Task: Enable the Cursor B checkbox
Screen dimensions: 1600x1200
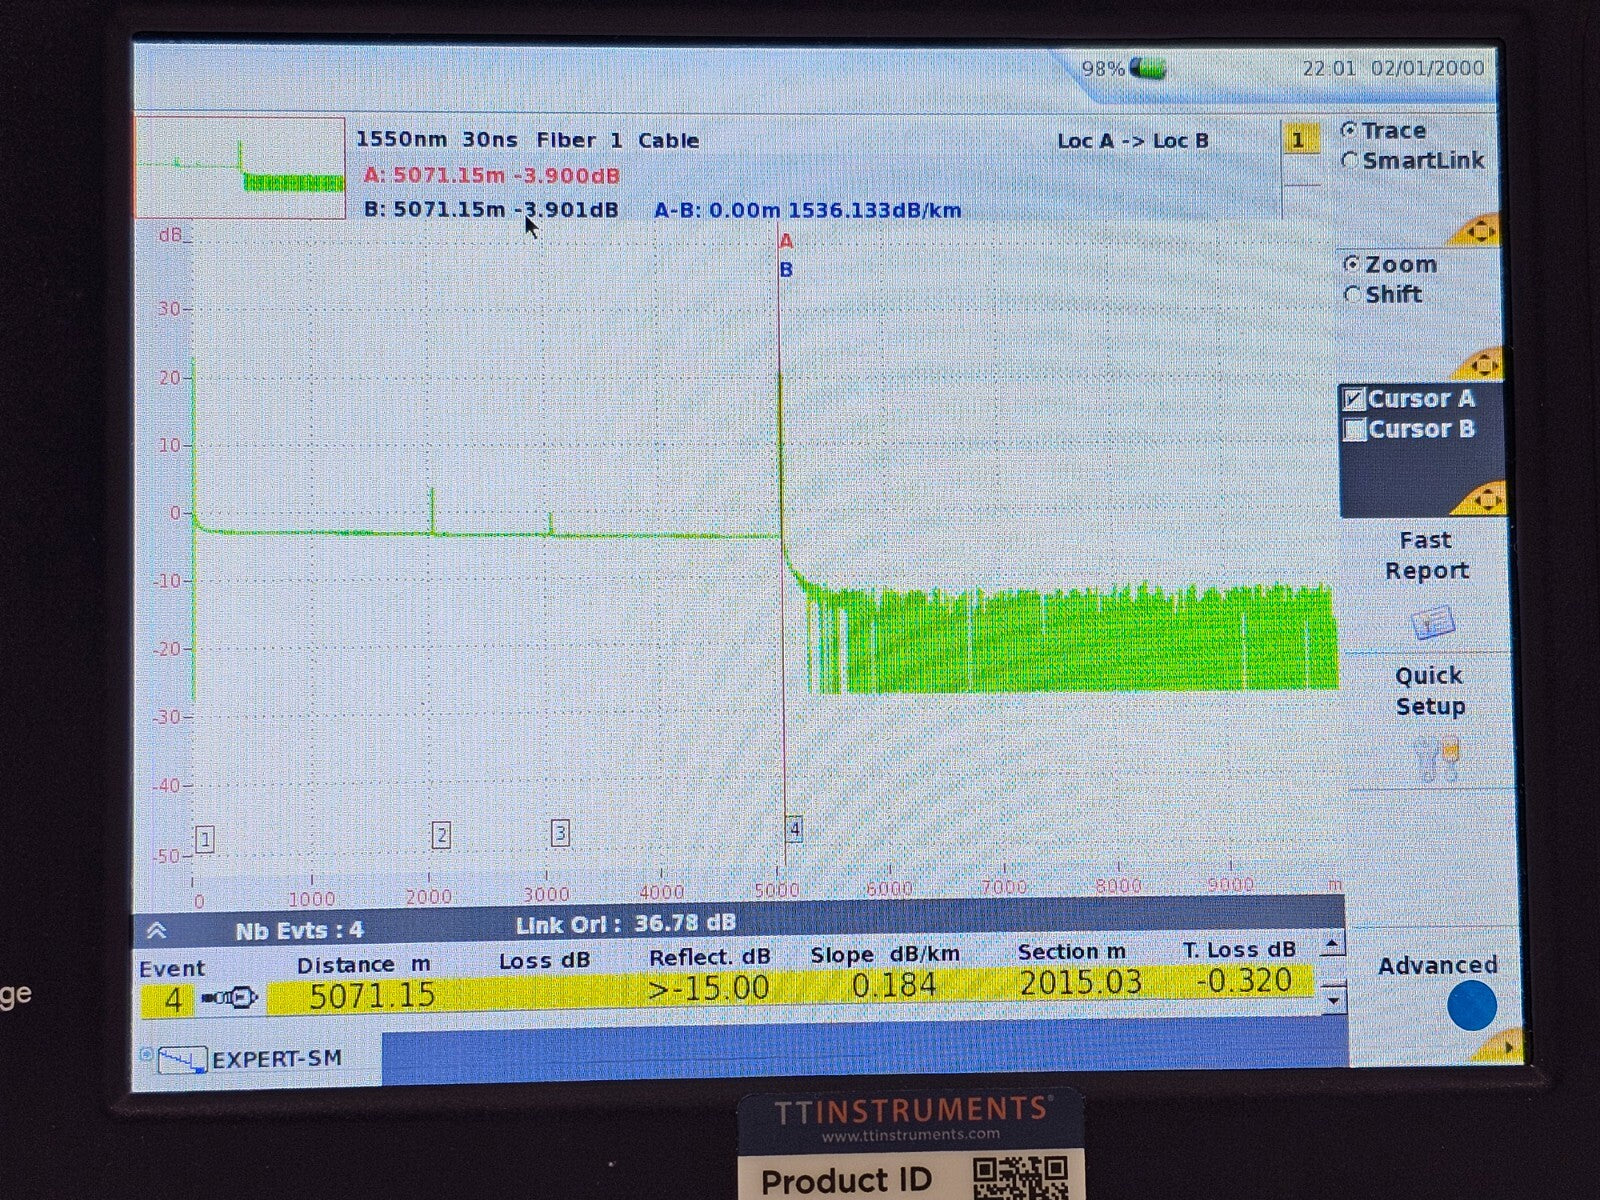Action: (1357, 429)
